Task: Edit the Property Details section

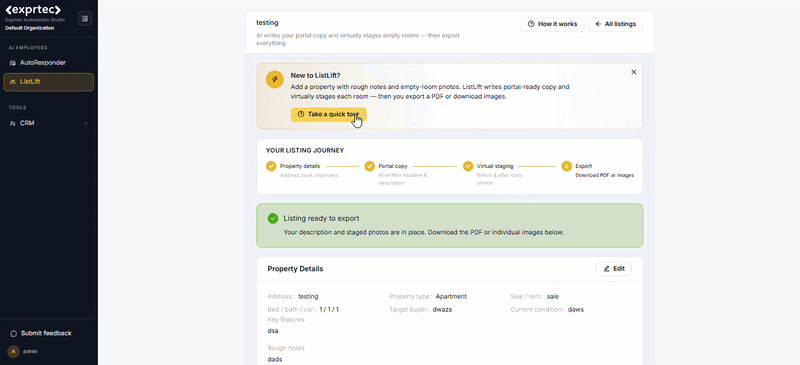Action: 614,269
